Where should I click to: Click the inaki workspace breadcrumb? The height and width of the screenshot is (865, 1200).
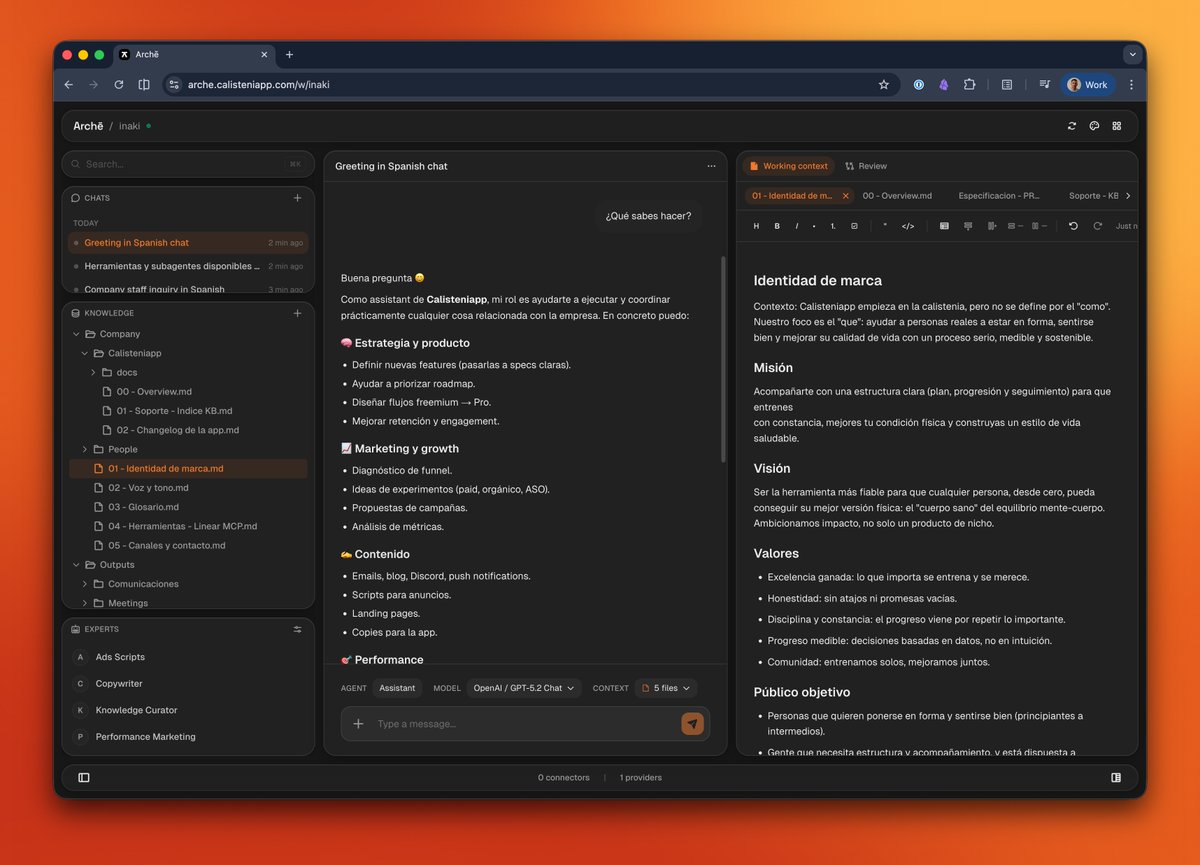pyautogui.click(x=130, y=126)
